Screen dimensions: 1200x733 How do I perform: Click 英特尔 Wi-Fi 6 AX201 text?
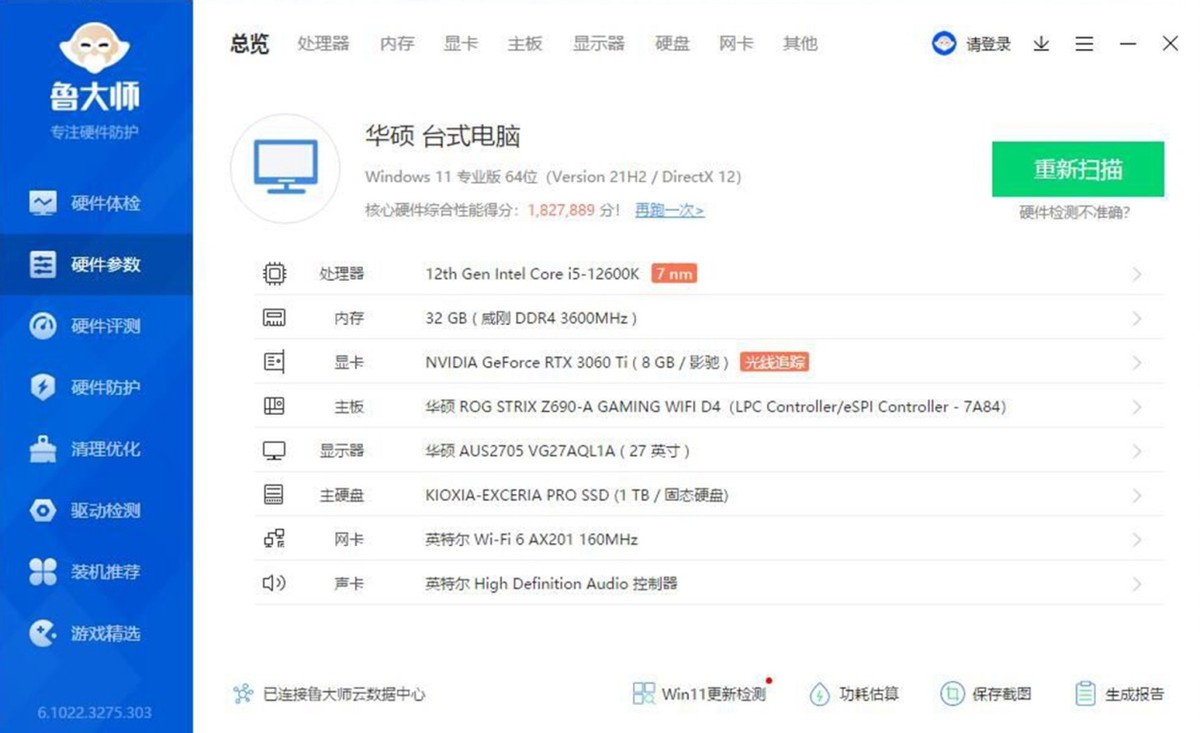(532, 539)
